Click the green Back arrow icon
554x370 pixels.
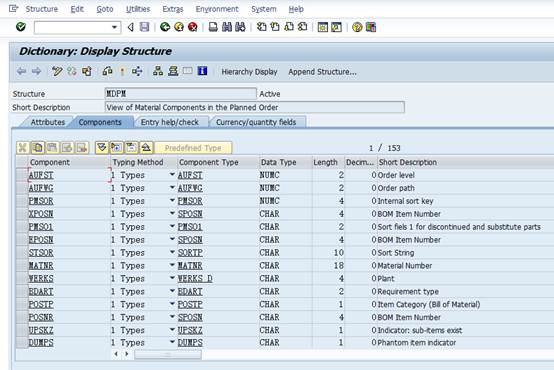click(165, 27)
